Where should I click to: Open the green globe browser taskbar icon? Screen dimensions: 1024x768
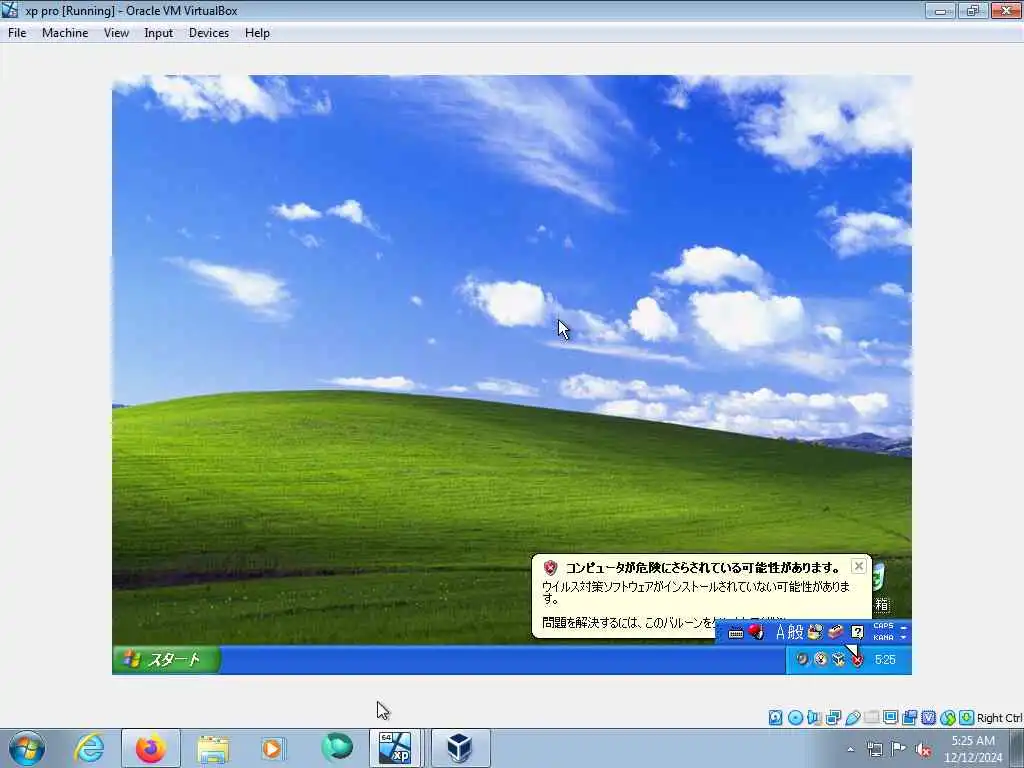tap(337, 748)
